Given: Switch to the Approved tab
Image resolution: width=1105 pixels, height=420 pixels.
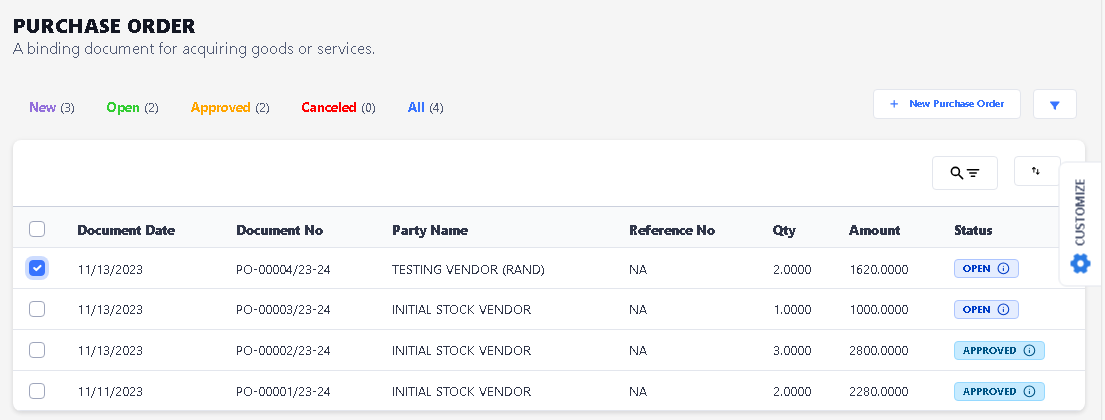Looking at the screenshot, I should pos(229,107).
